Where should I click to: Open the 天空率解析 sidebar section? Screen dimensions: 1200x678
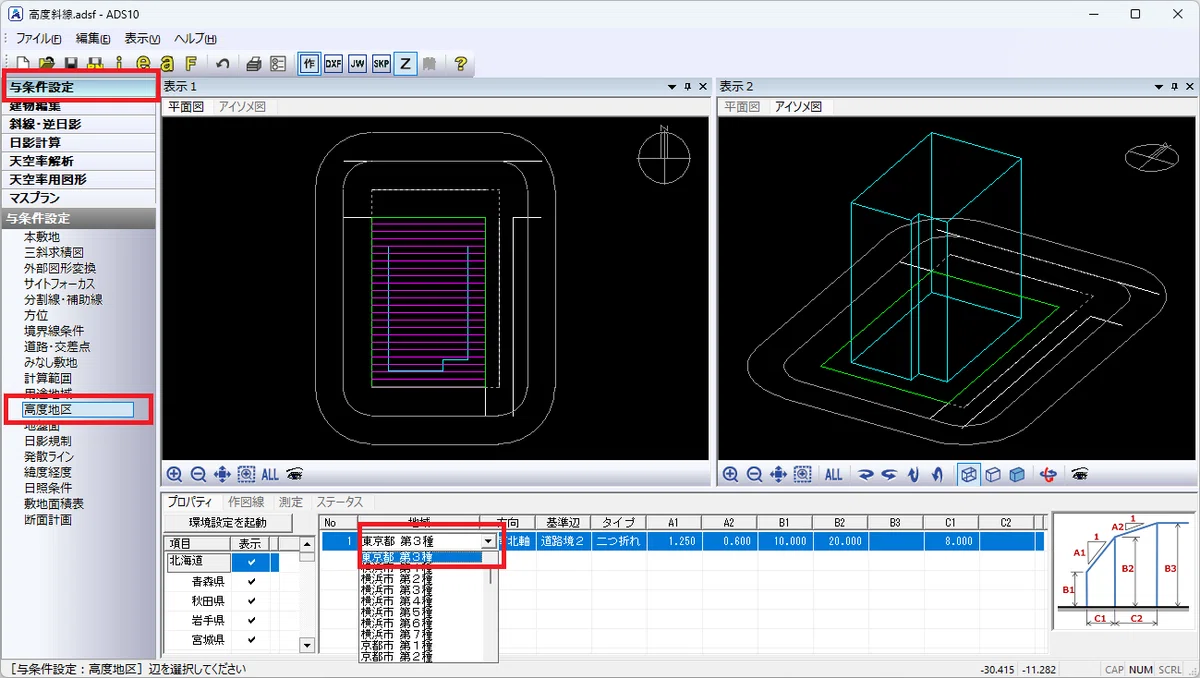[79, 161]
